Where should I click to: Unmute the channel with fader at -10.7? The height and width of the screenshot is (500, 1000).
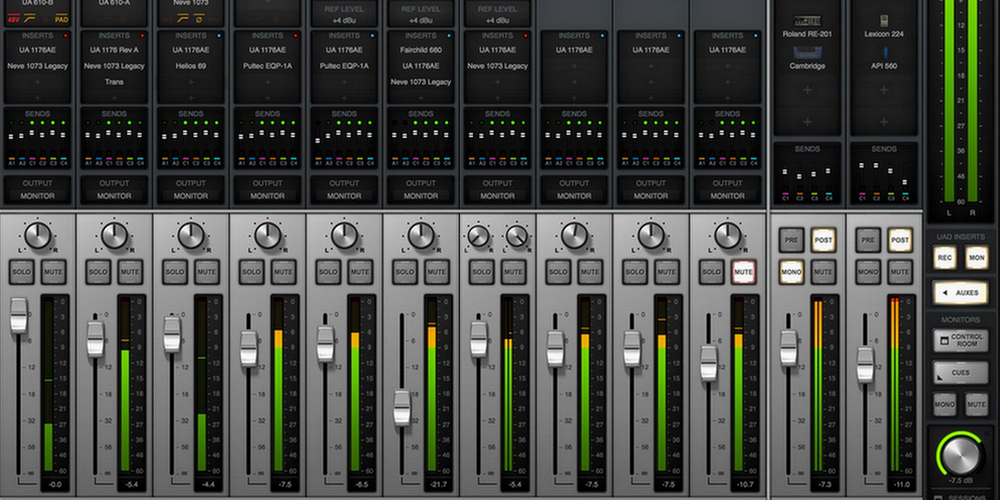743,272
